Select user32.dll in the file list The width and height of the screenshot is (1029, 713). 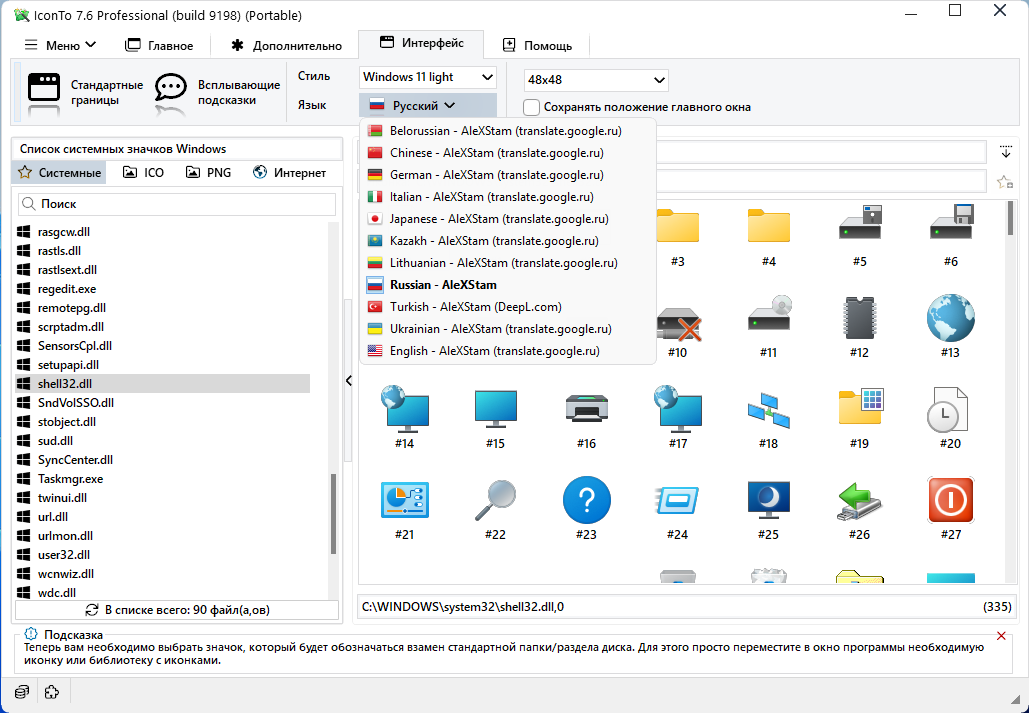coord(163,555)
